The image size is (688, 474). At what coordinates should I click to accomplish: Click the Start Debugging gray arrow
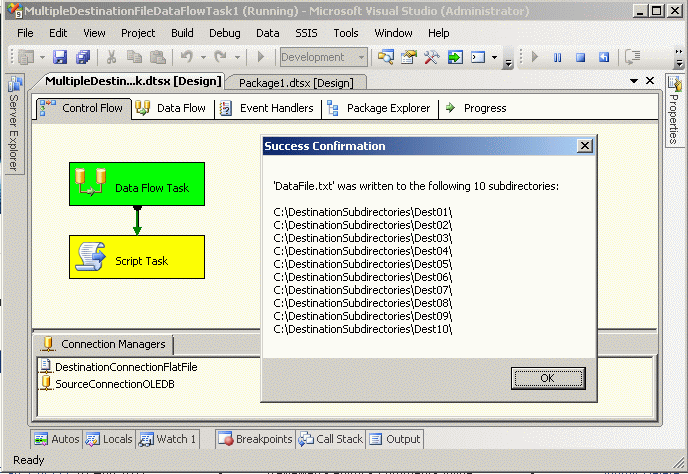[261, 57]
